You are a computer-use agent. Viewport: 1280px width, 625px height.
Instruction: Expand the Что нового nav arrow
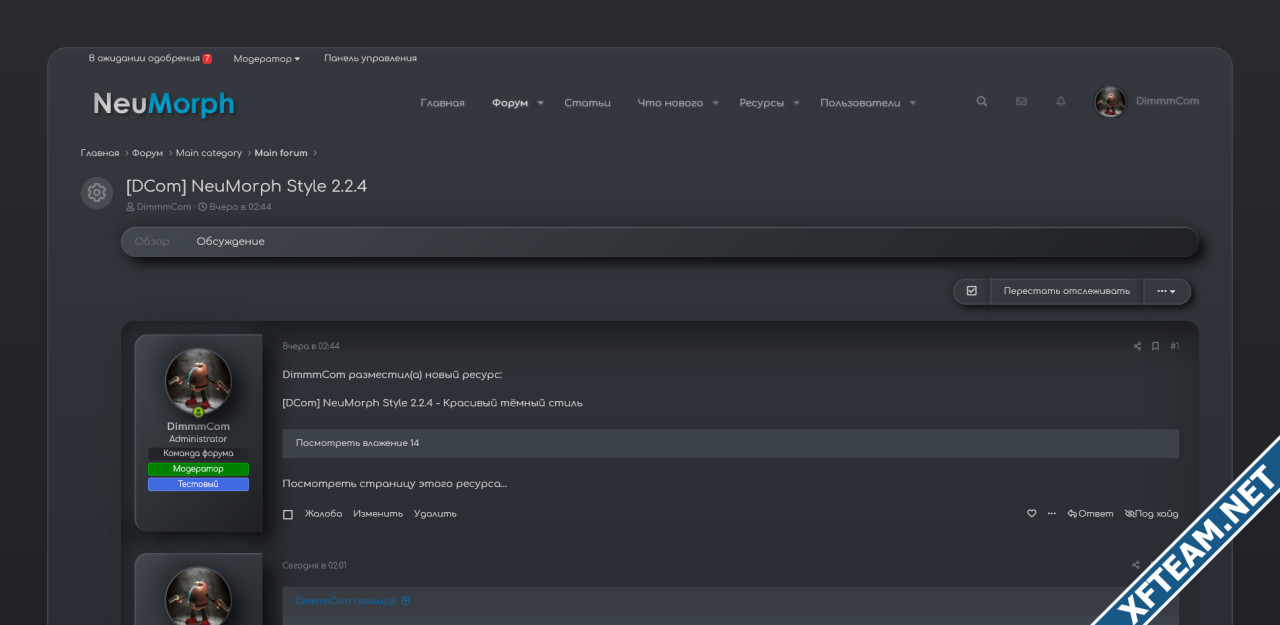pos(715,103)
